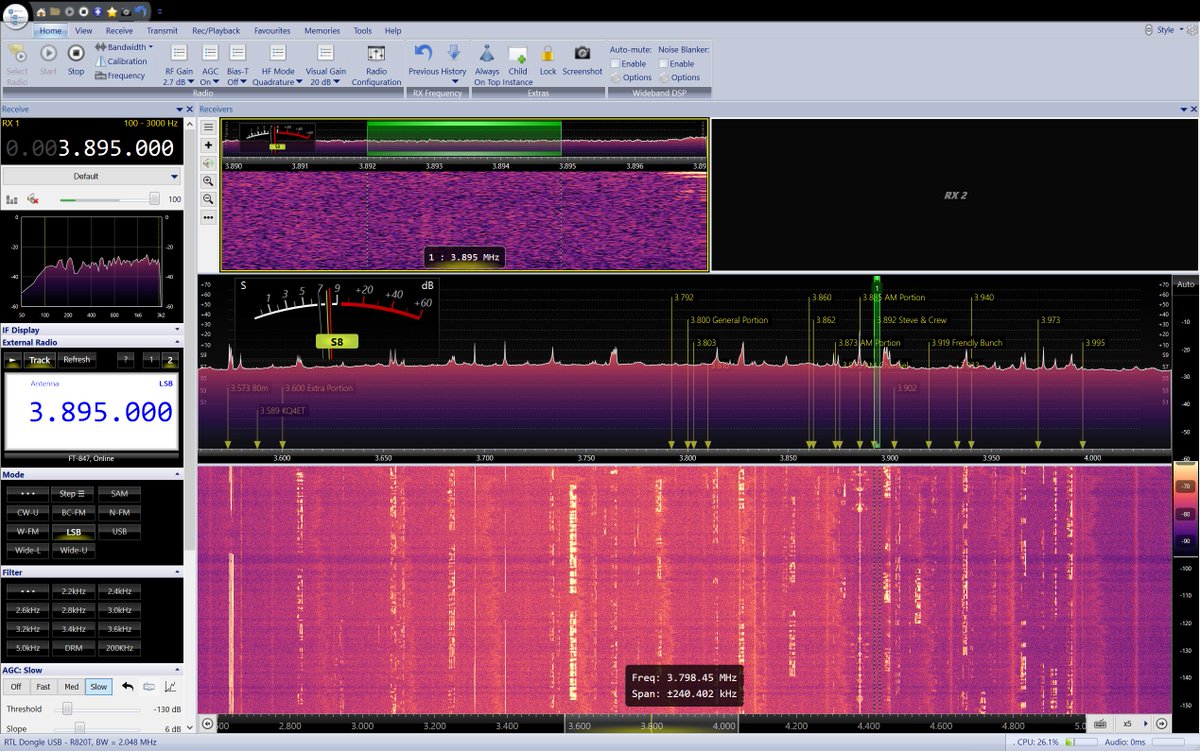Open Auto-mute Options
This screenshot has height=751, width=1200.
(629, 77)
